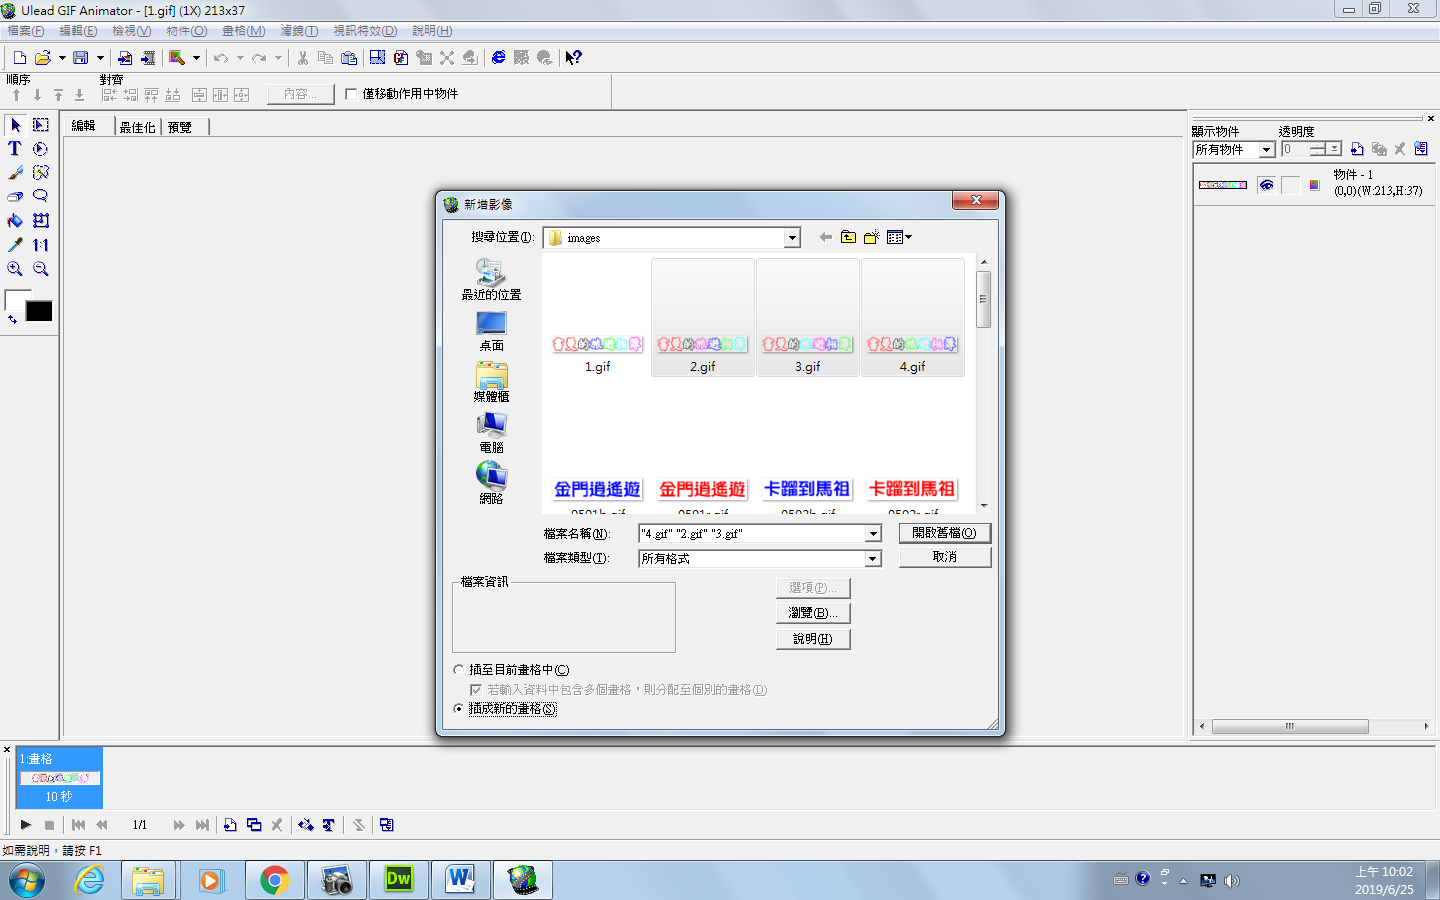1440x900 pixels.
Task: Select the Text tool in toolbox
Action: [15, 149]
